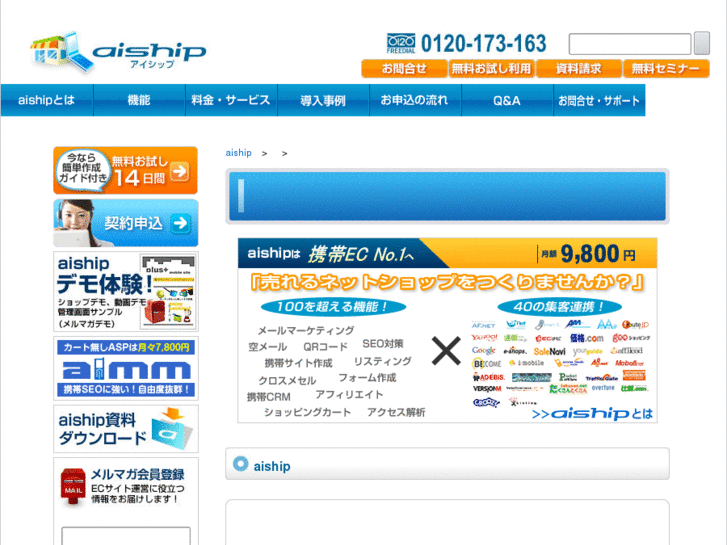
Task: Click the >>aishipとは link in banner
Action: pyautogui.click(x=592, y=413)
